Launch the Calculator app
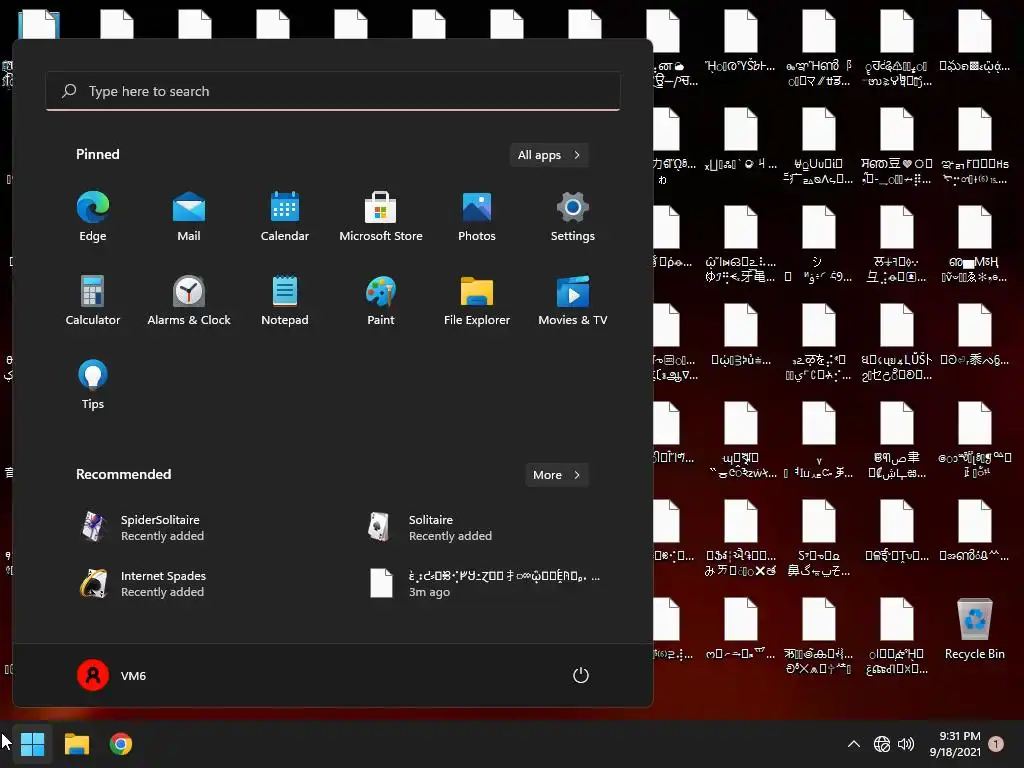Viewport: 1024px width, 768px height. (93, 301)
